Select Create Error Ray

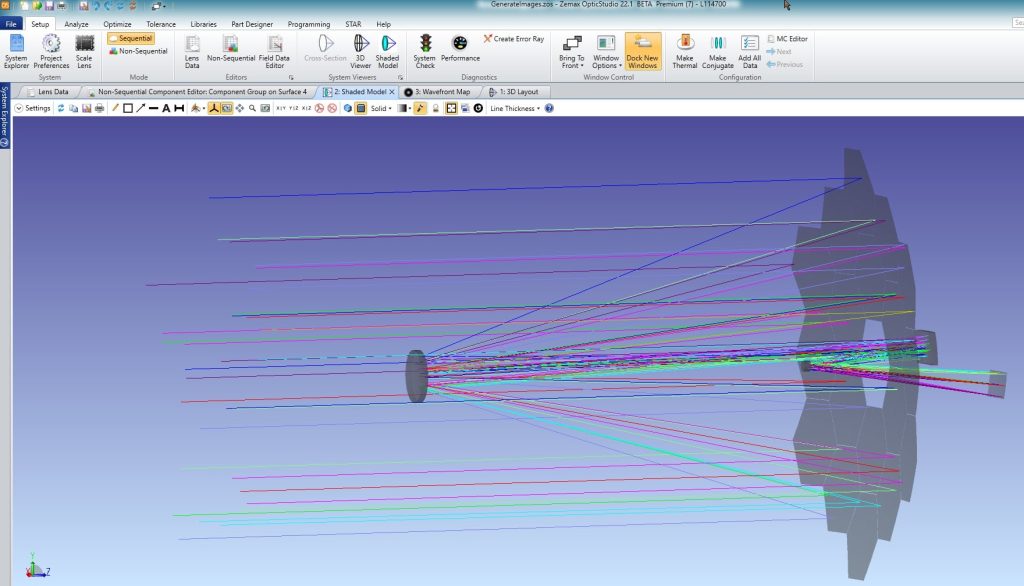(x=514, y=37)
